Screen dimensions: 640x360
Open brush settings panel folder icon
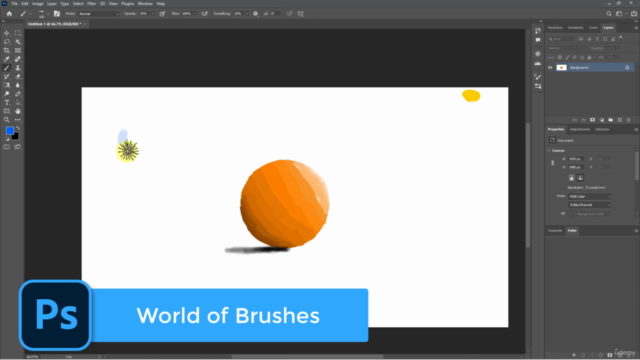57,13
